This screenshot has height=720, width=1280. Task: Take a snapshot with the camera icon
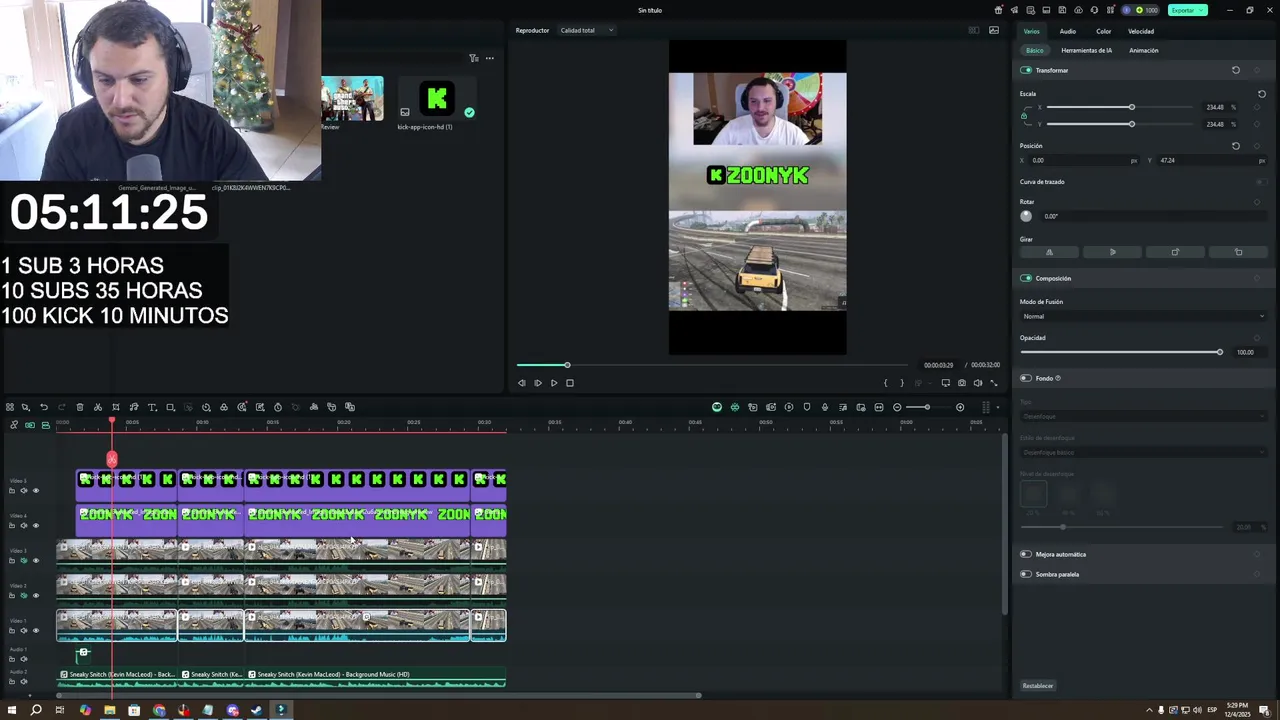962,383
